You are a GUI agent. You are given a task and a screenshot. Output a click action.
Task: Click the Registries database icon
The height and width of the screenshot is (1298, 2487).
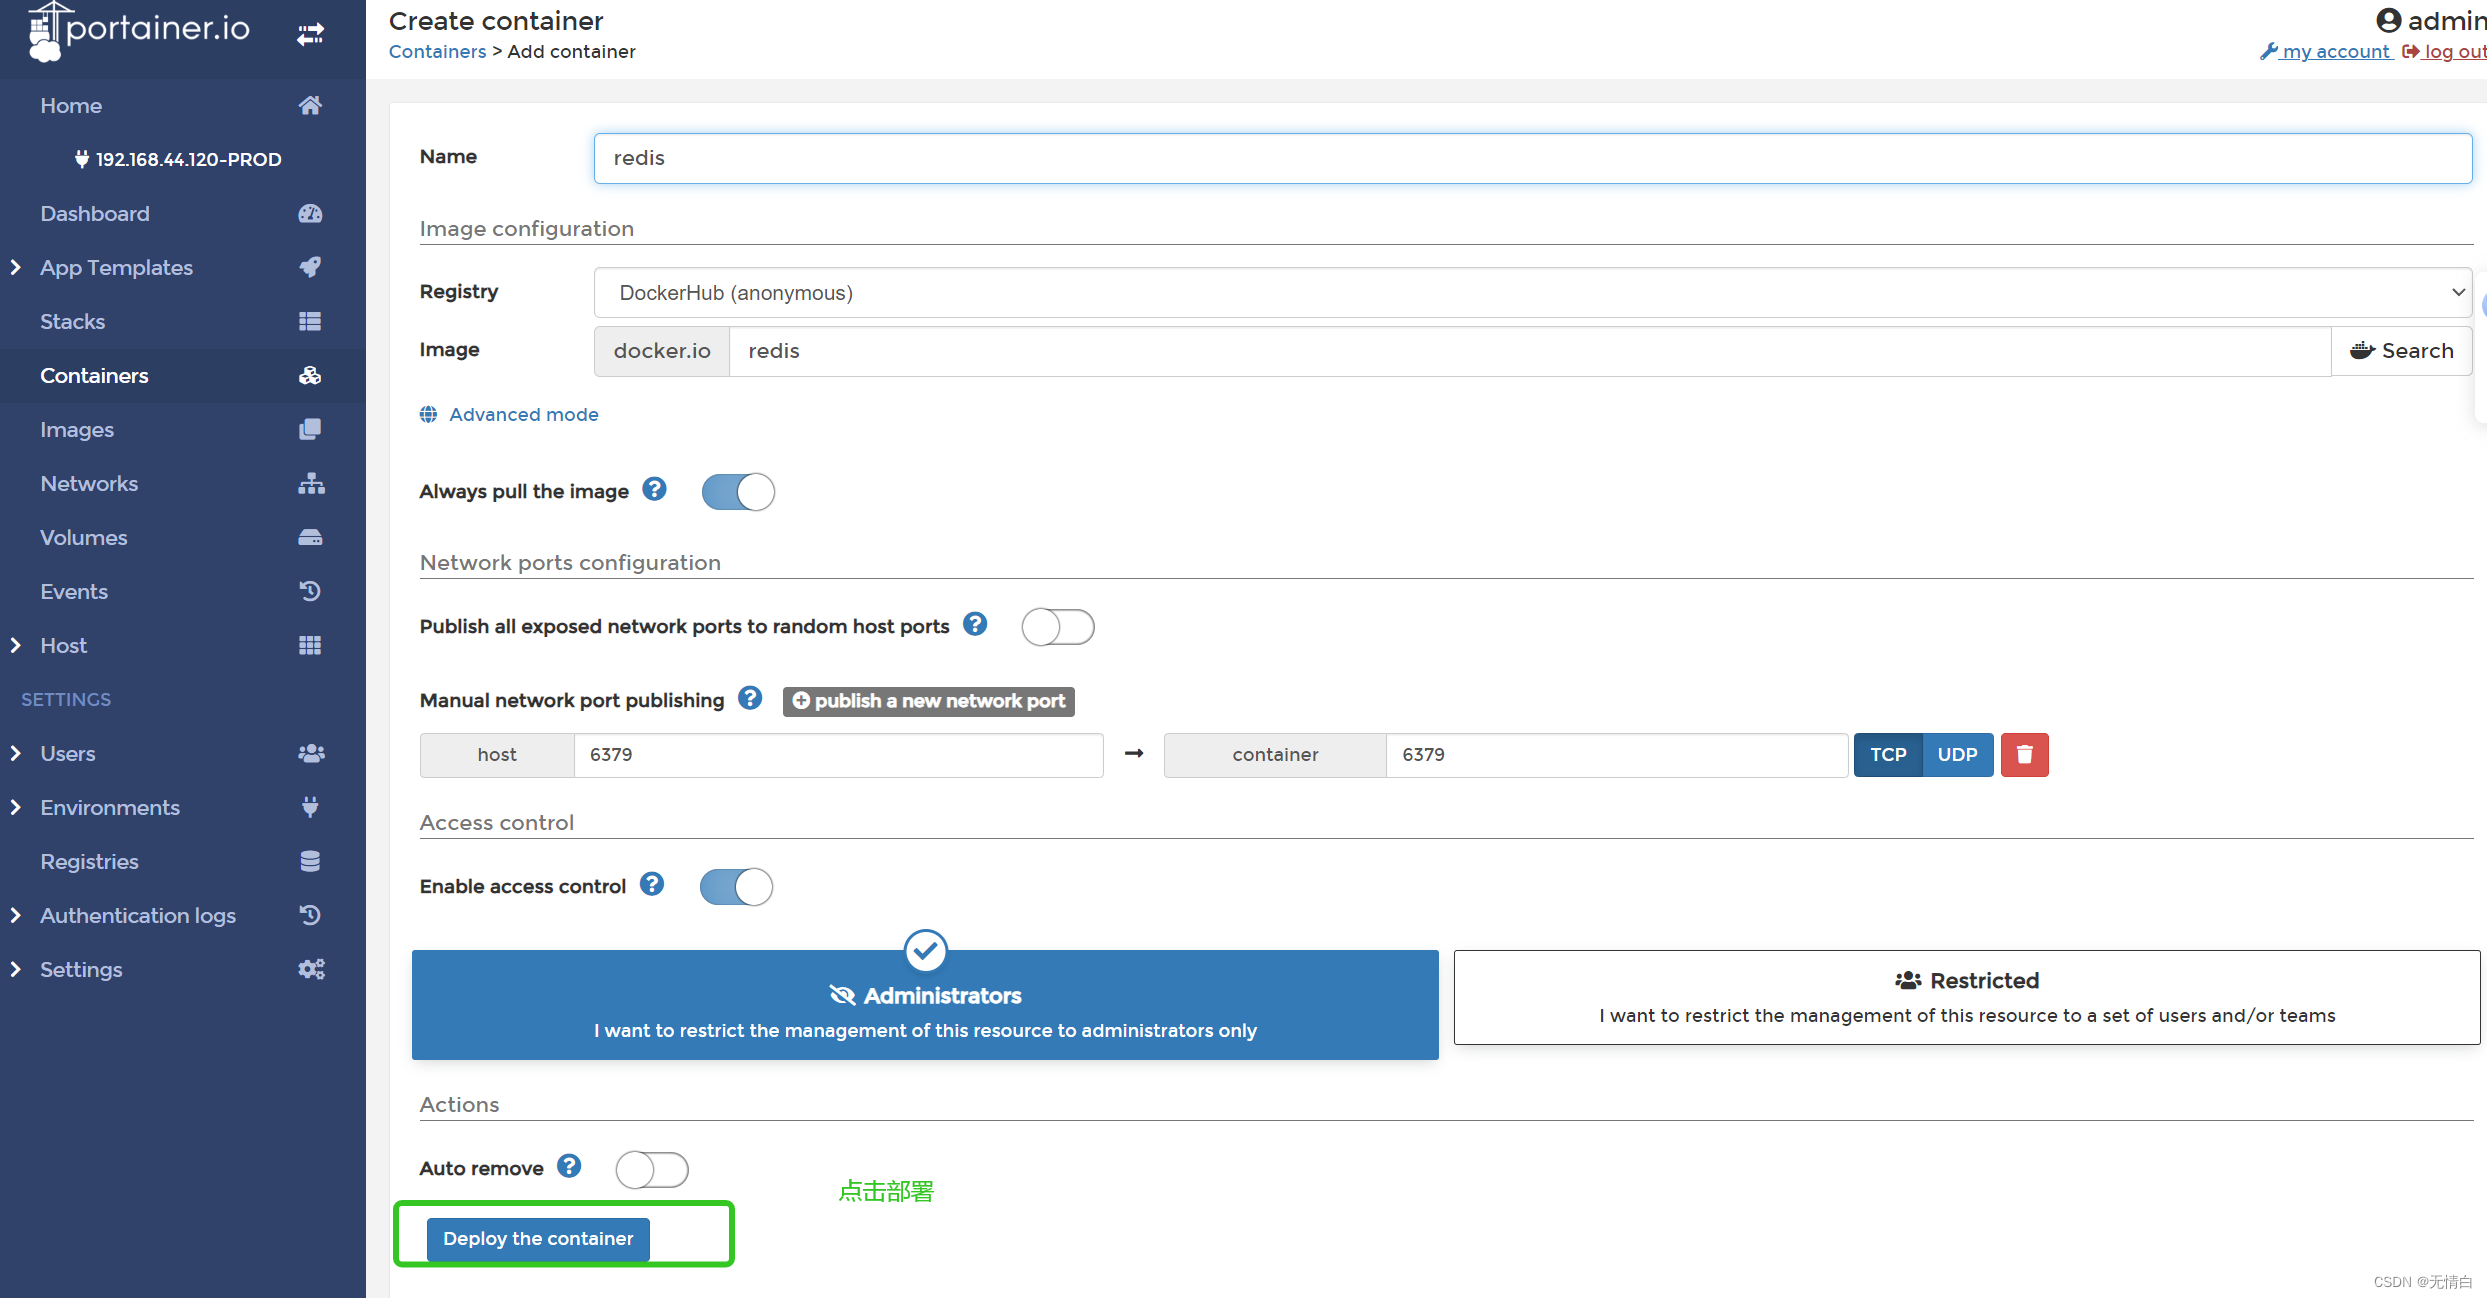point(310,861)
